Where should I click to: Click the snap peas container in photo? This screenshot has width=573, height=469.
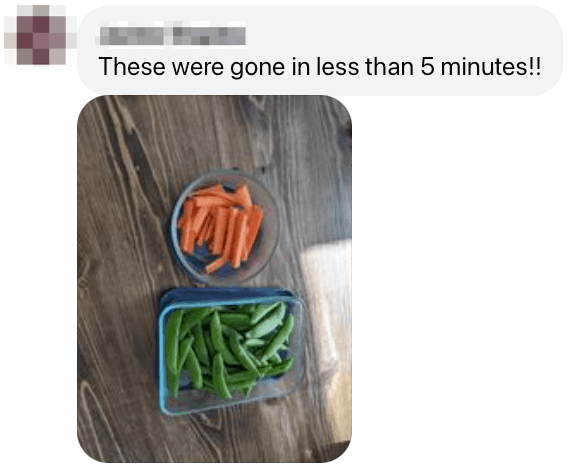[x=231, y=351]
